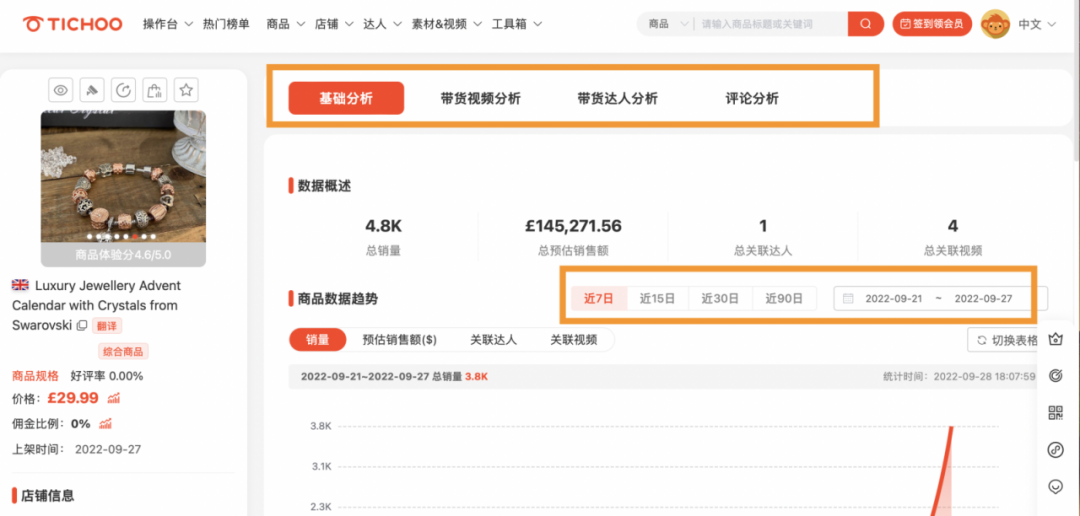
Task: Click the hammer/monitor icon above product image
Action: [x=92, y=90]
